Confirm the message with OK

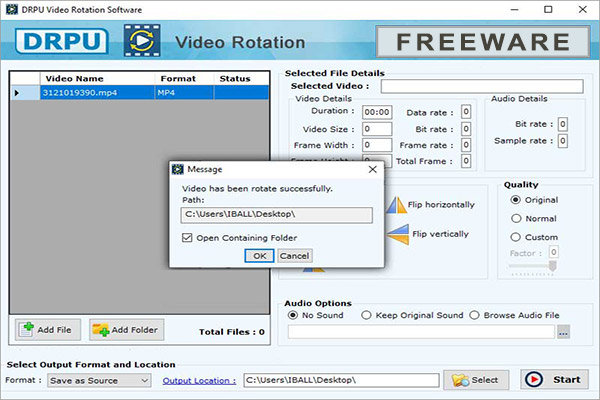(x=259, y=256)
